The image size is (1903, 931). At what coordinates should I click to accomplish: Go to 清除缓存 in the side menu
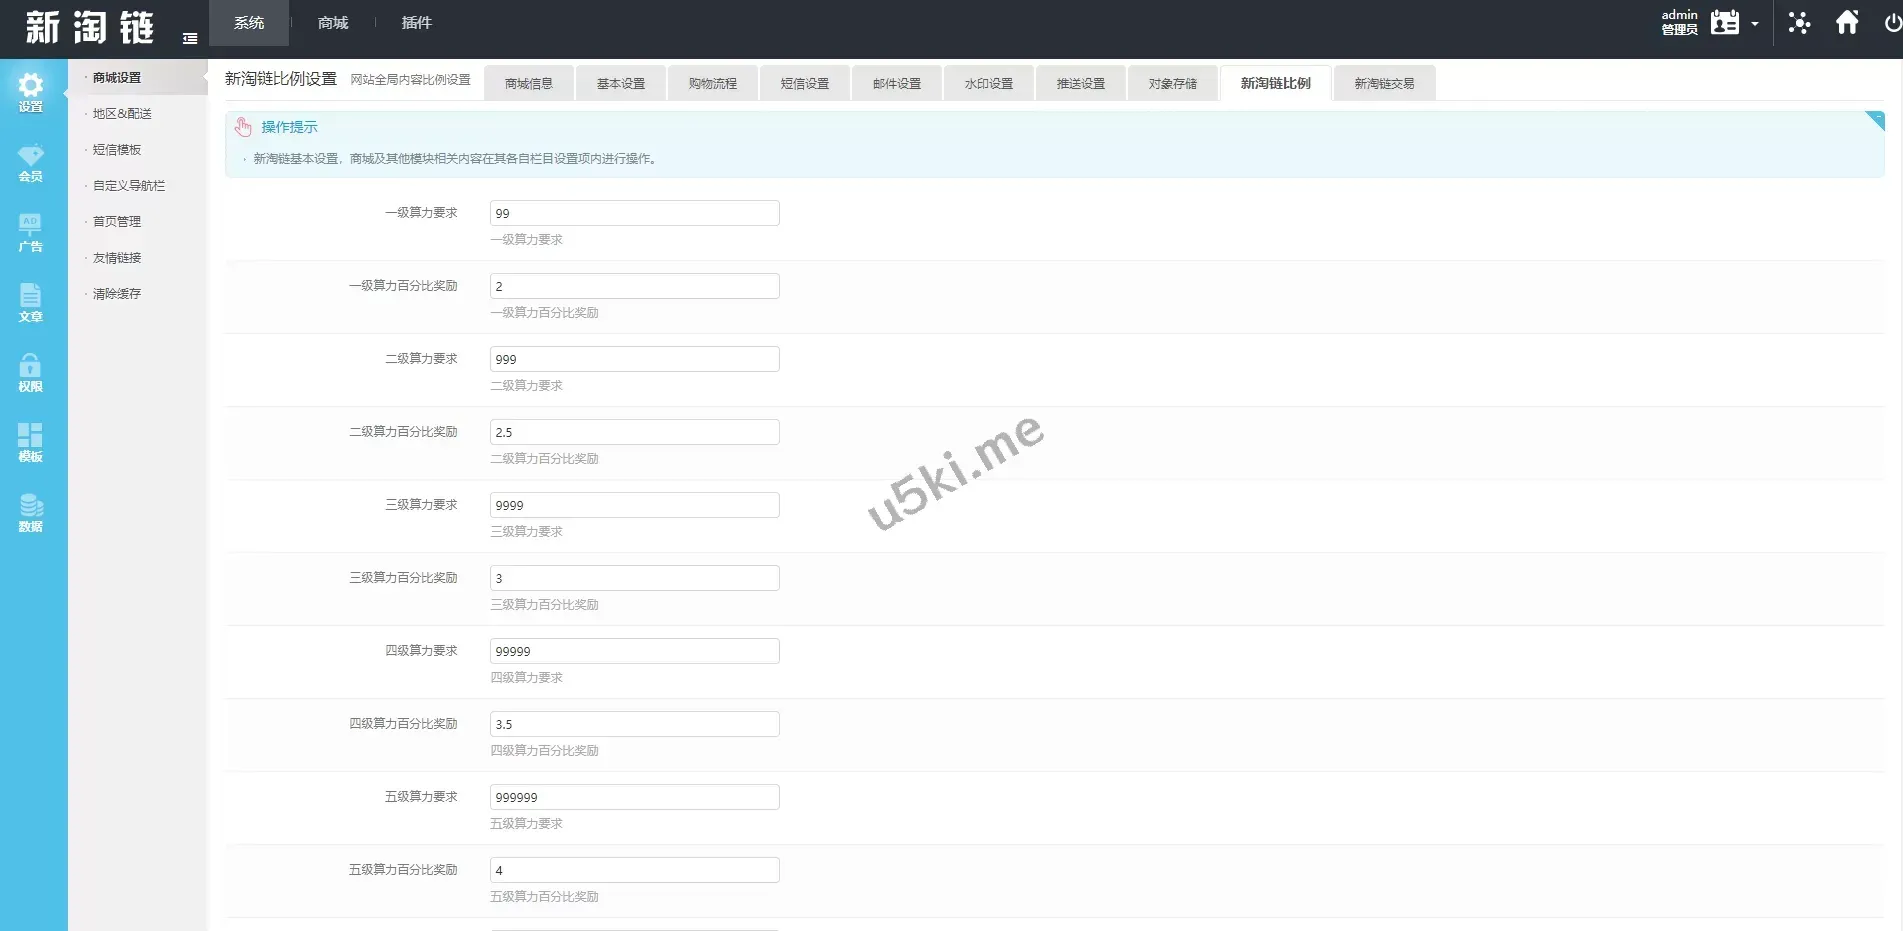[x=117, y=294]
